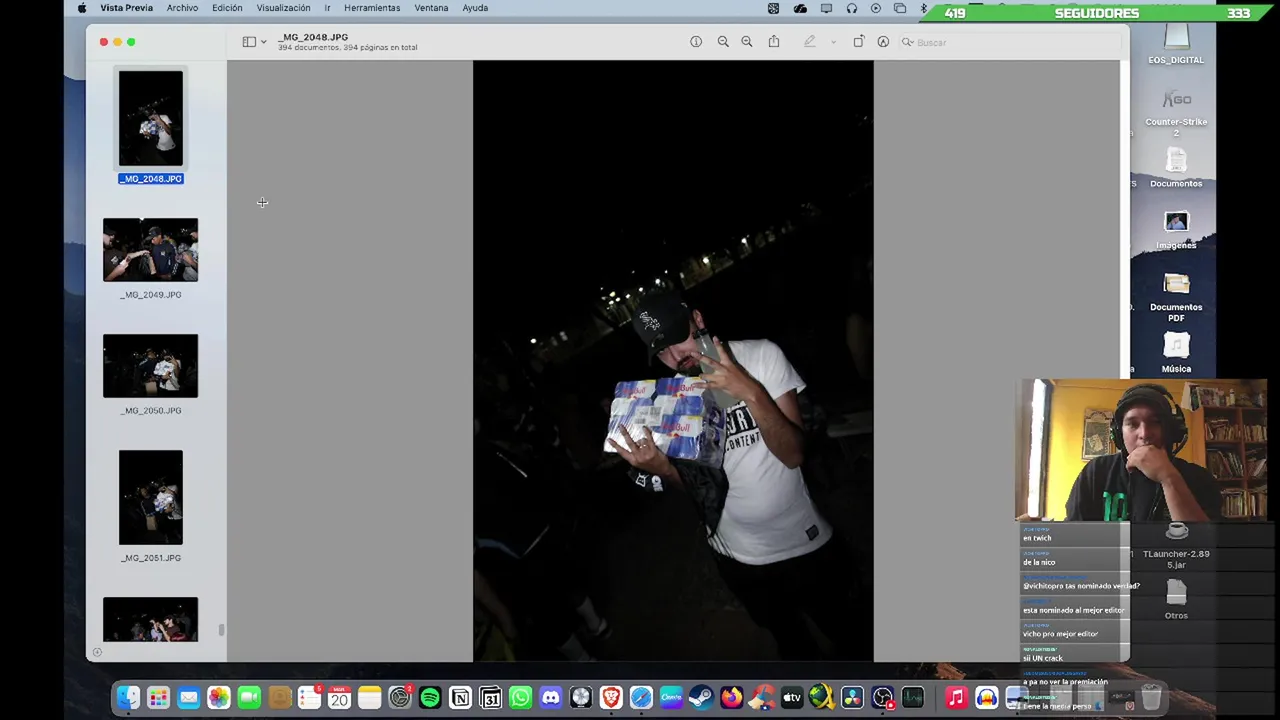Open Brave browser from the Dock
The image size is (1280, 720).
pos(611,698)
